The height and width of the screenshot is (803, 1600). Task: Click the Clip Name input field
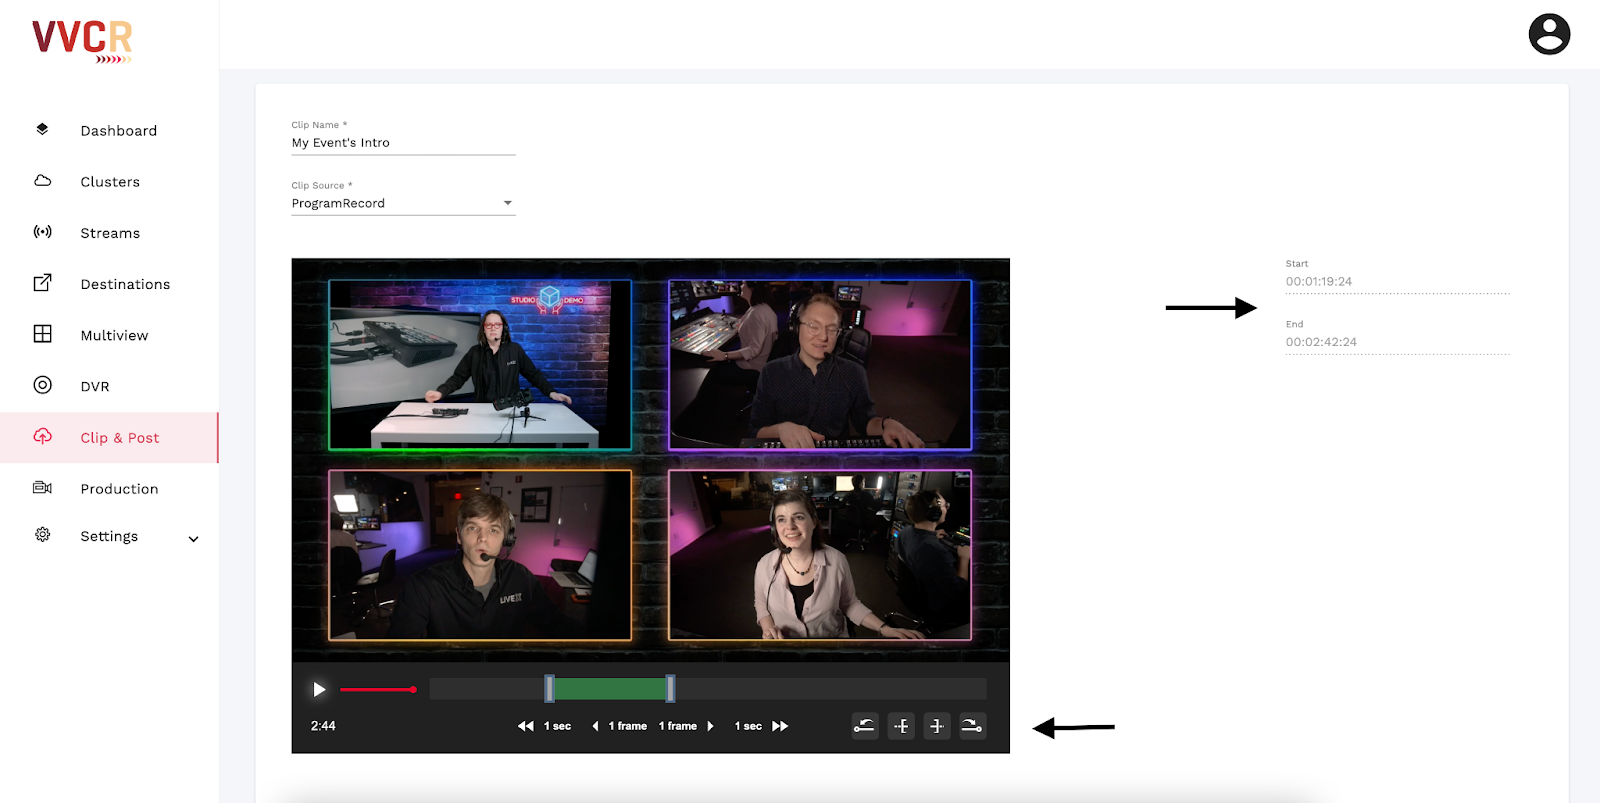point(403,143)
